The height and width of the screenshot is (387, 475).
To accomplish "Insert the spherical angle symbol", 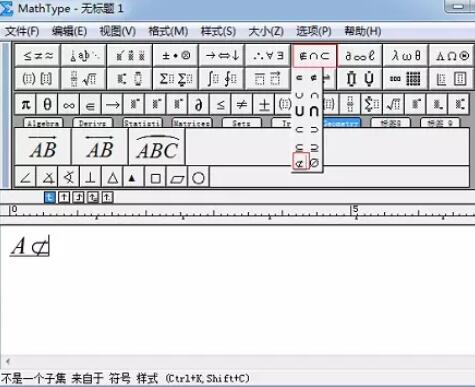I will pyautogui.click(x=69, y=177).
